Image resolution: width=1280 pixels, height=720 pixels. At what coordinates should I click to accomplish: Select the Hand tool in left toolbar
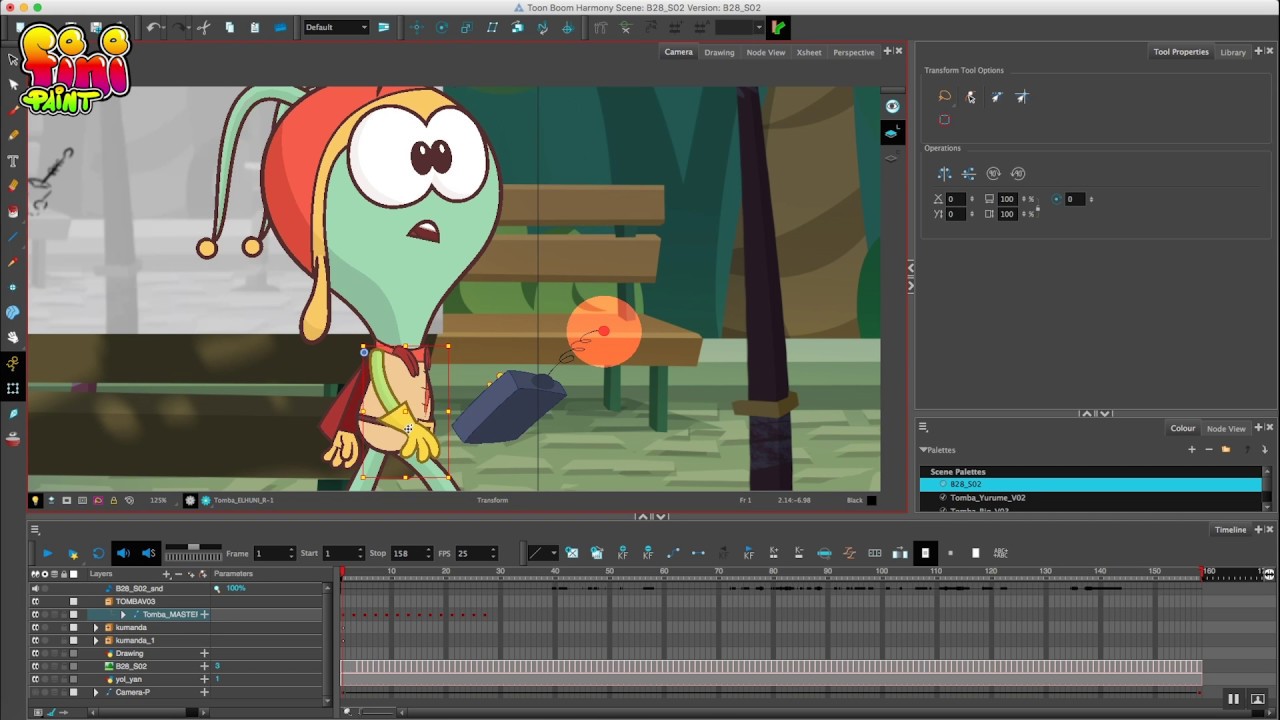click(13, 338)
